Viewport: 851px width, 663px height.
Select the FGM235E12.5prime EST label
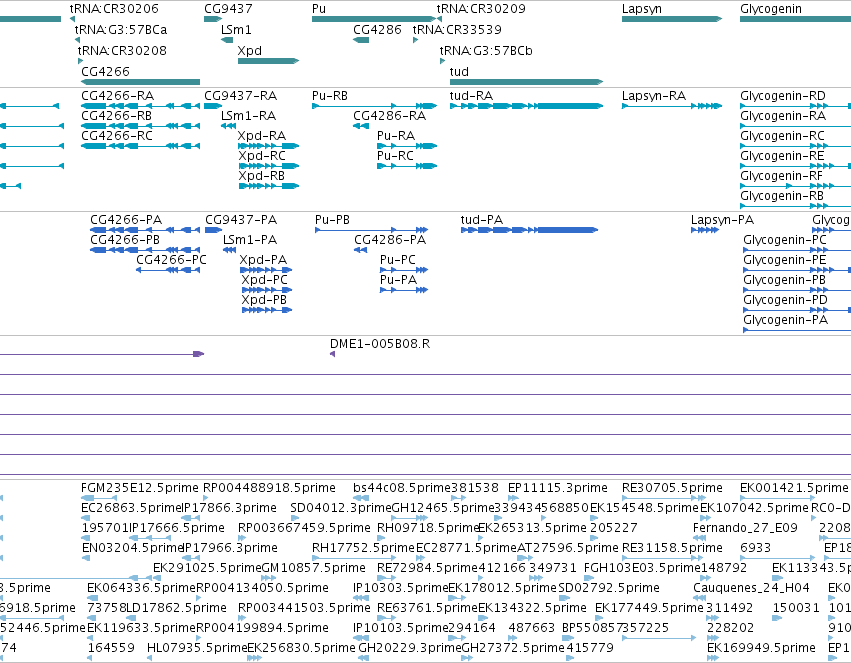coord(140,488)
